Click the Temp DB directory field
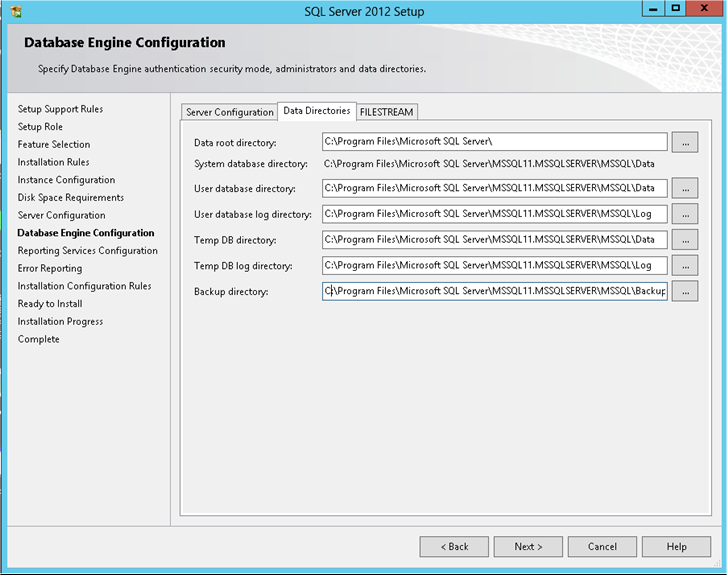 (495, 240)
